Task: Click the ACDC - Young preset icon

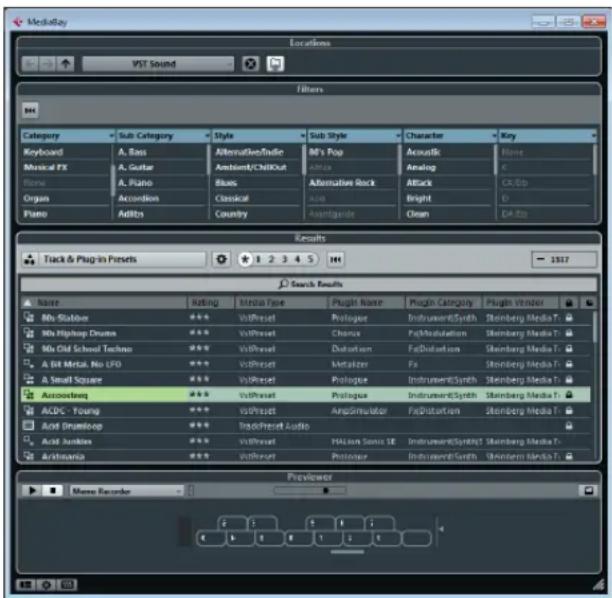Action: coord(29,410)
